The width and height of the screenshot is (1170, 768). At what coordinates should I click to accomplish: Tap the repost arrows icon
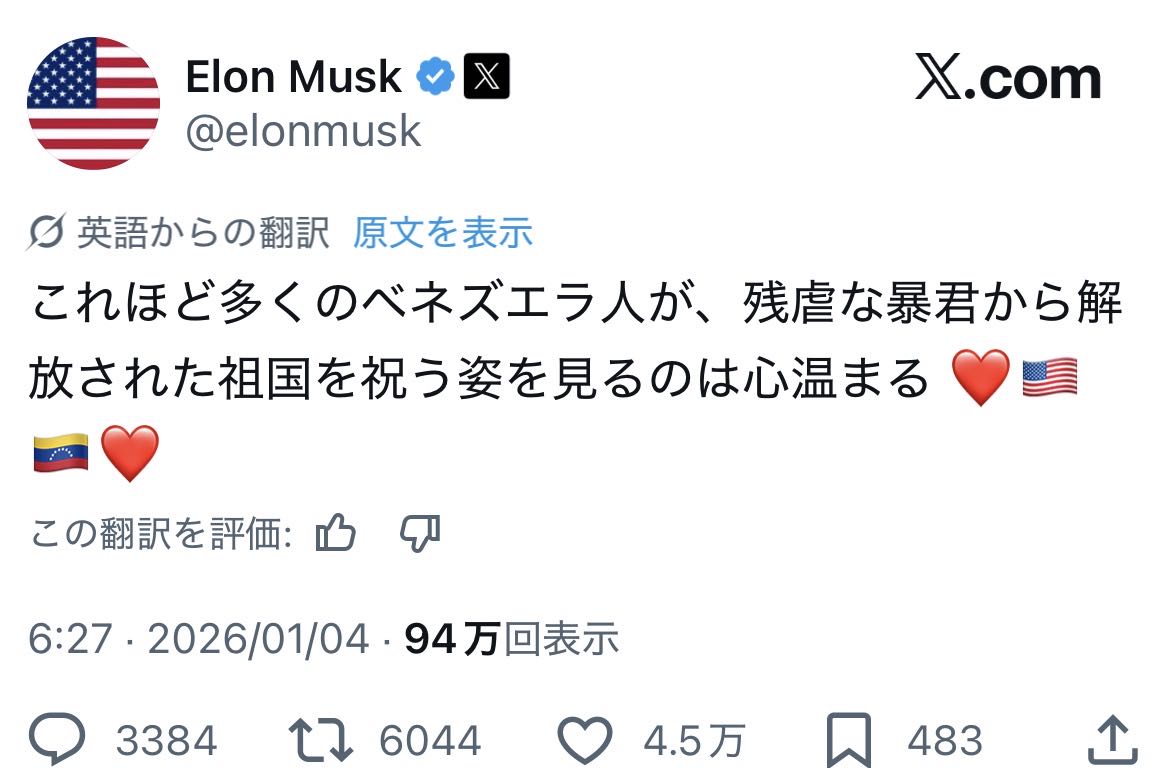pyautogui.click(x=320, y=741)
